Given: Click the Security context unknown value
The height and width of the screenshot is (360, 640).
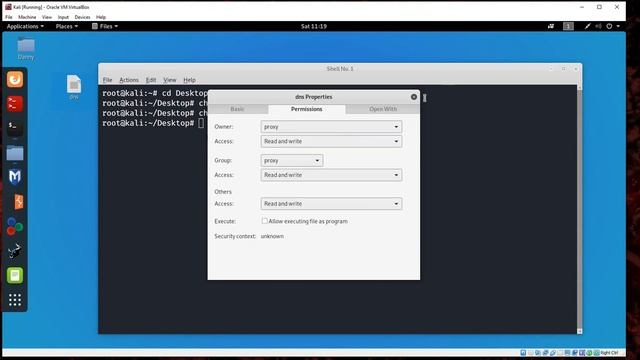Looking at the screenshot, I should [x=272, y=236].
